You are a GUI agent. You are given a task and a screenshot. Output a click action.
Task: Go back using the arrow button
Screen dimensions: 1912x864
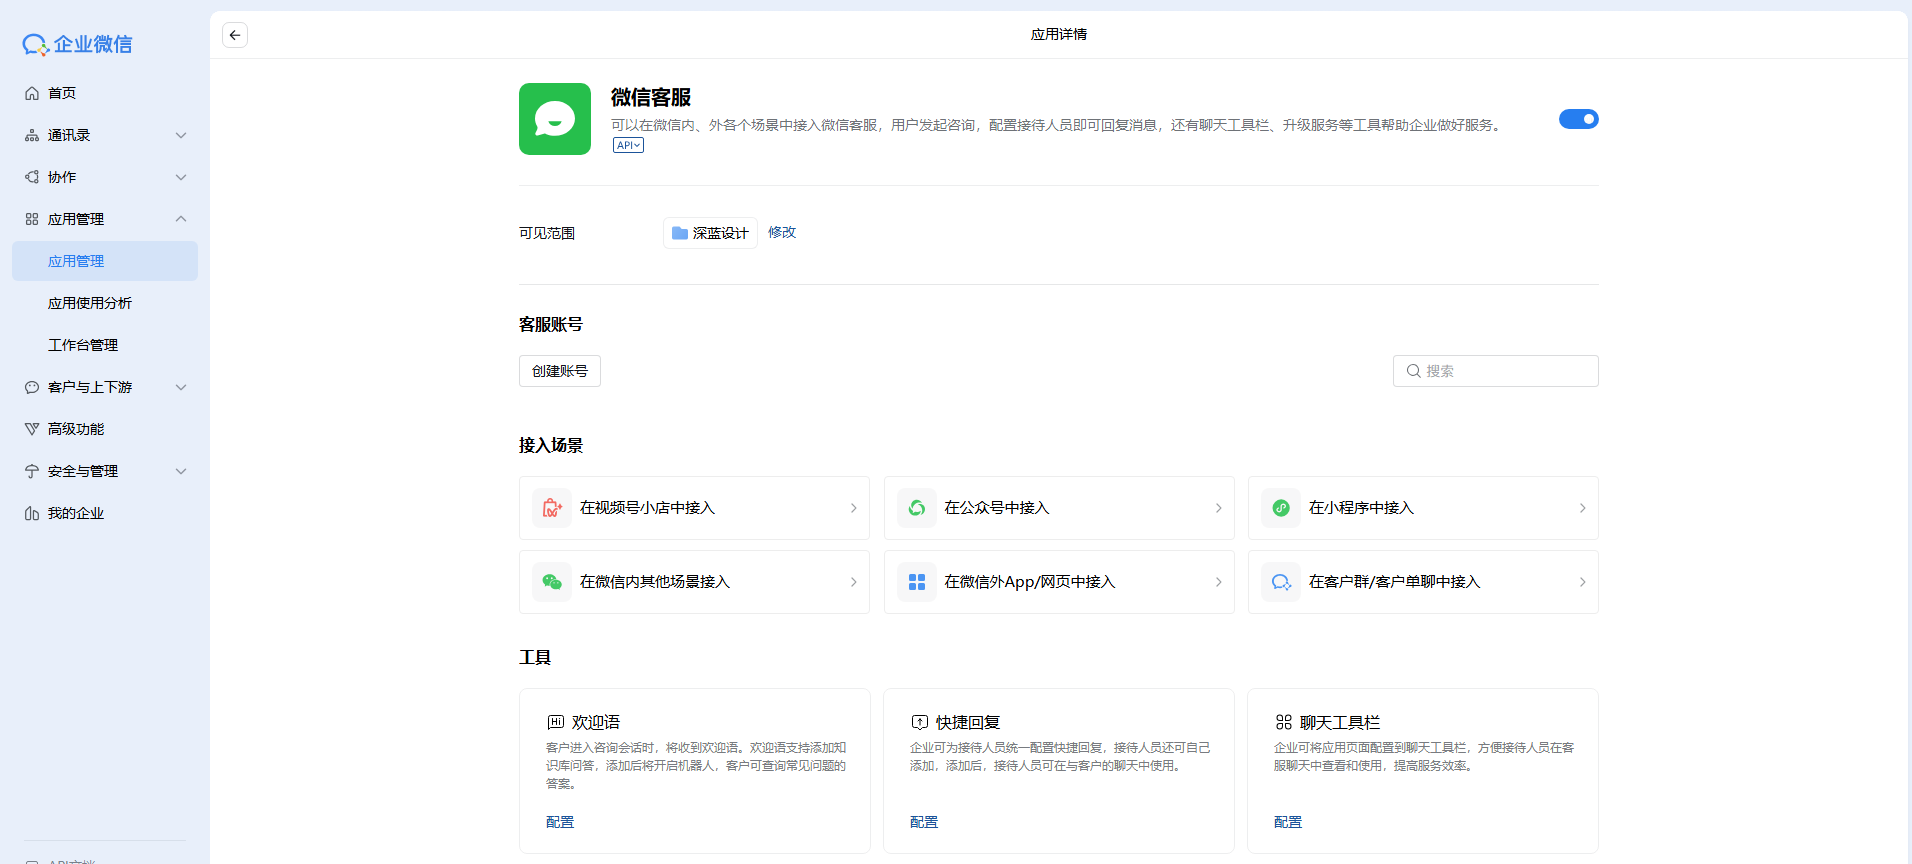pyautogui.click(x=235, y=35)
